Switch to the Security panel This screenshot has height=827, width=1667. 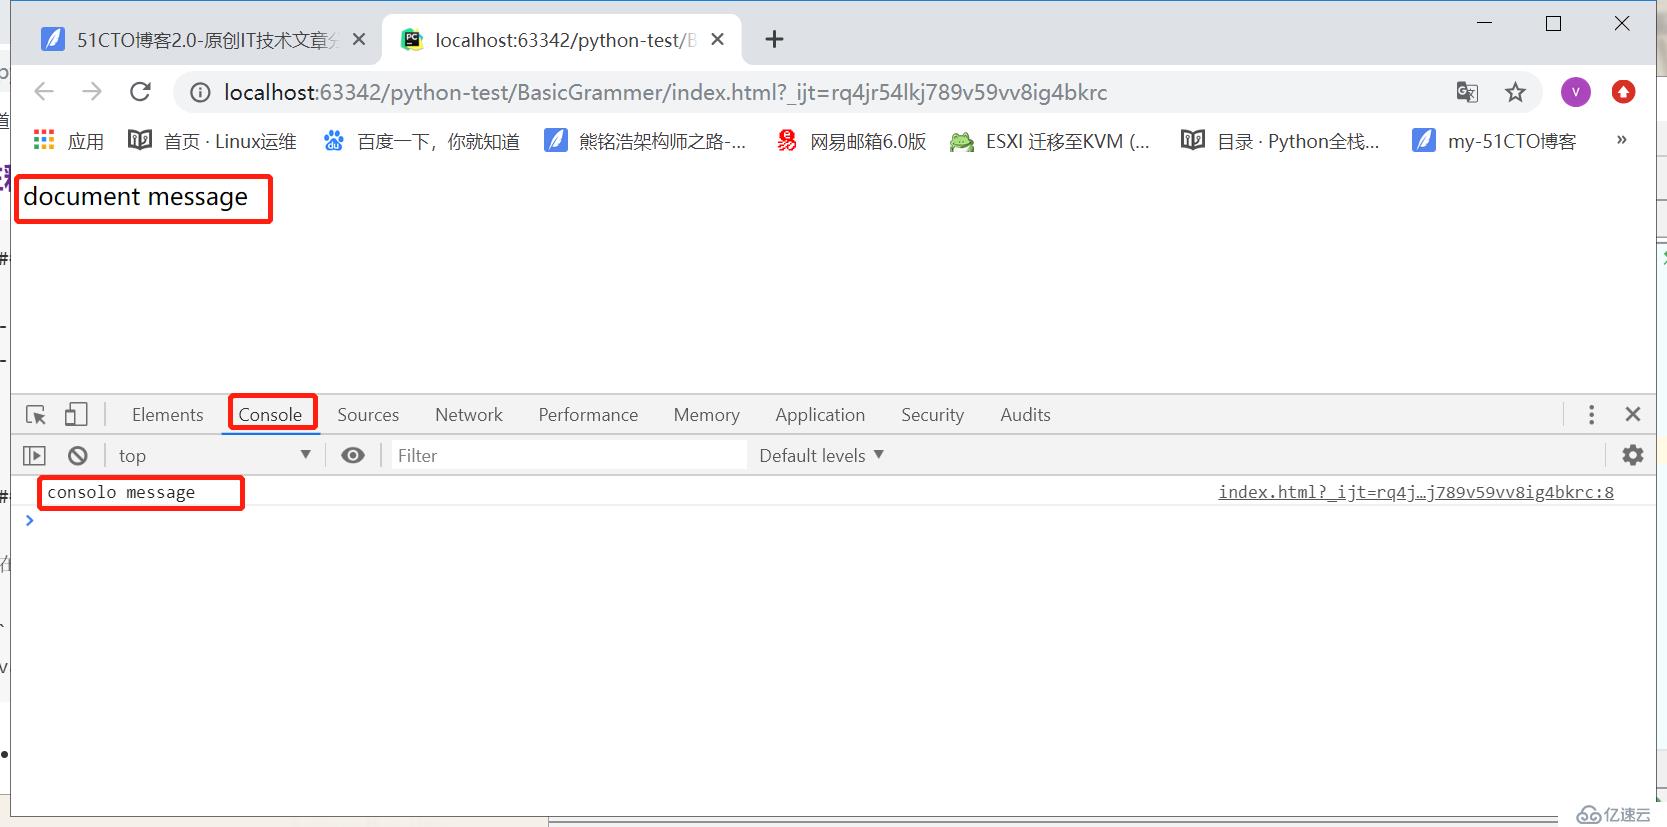(x=932, y=415)
